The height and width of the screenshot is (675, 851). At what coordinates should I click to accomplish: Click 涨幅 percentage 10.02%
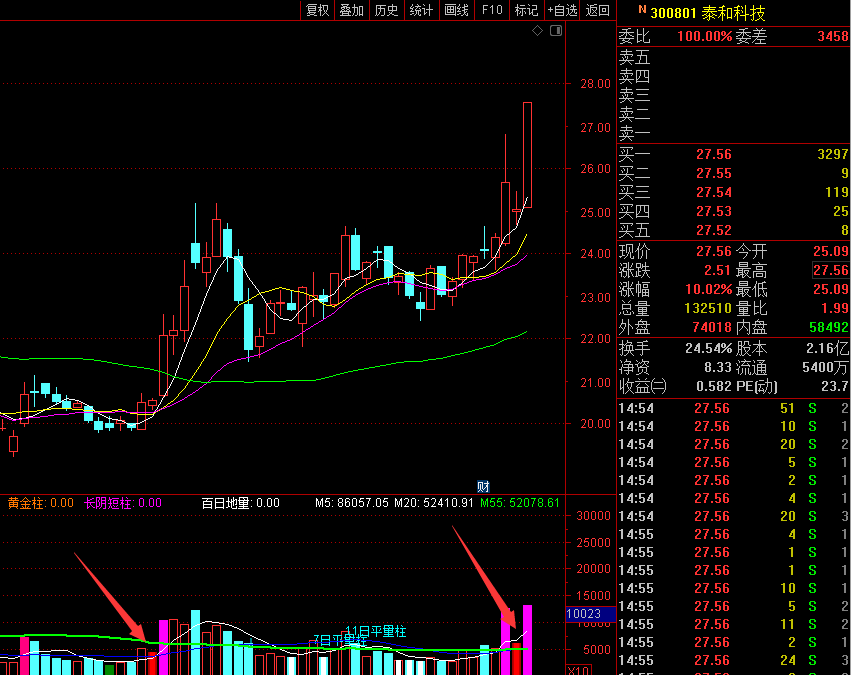pyautogui.click(x=709, y=289)
